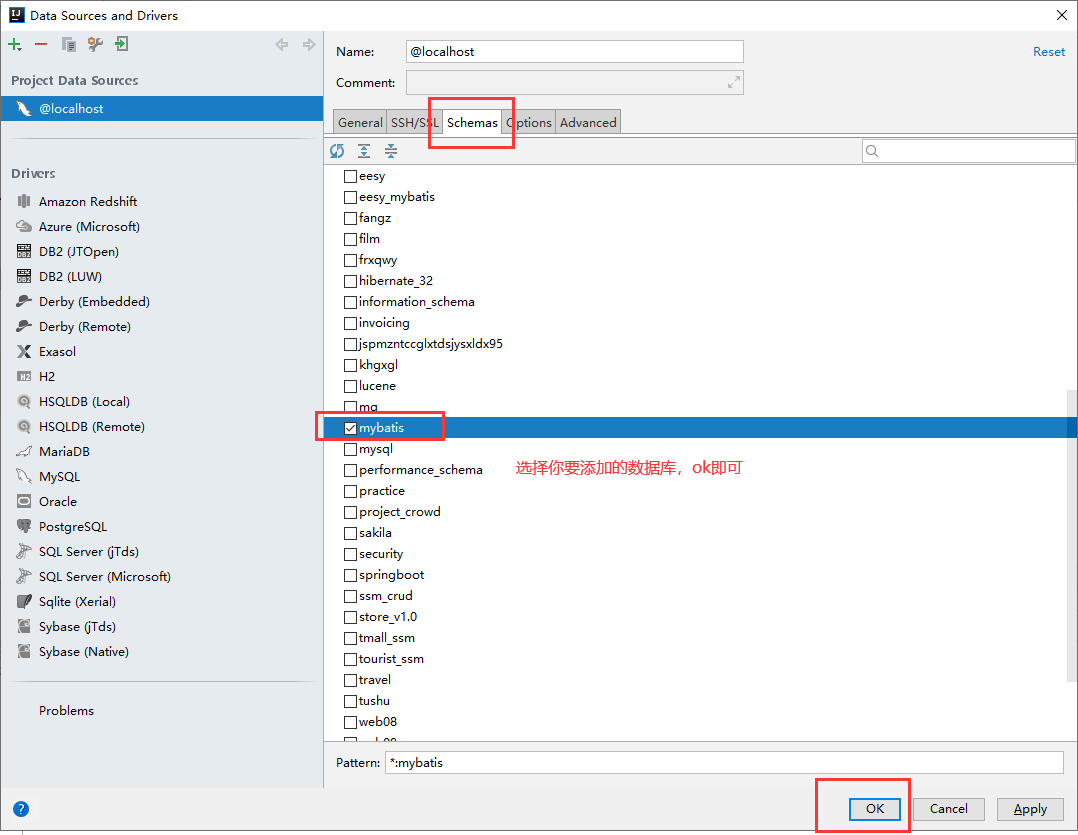The image size is (1078, 835).
Task: Open driver settings wrench icon
Action: click(x=95, y=45)
